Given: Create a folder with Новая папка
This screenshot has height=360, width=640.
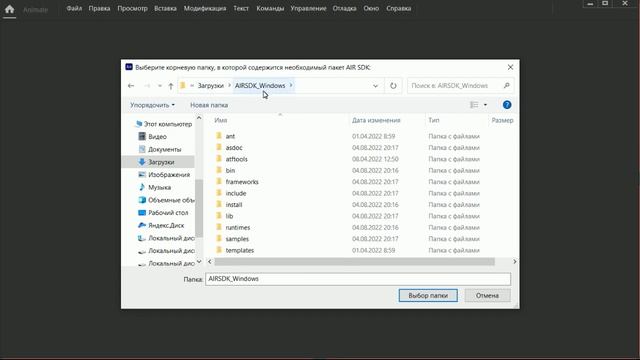Looking at the screenshot, I should [x=209, y=105].
